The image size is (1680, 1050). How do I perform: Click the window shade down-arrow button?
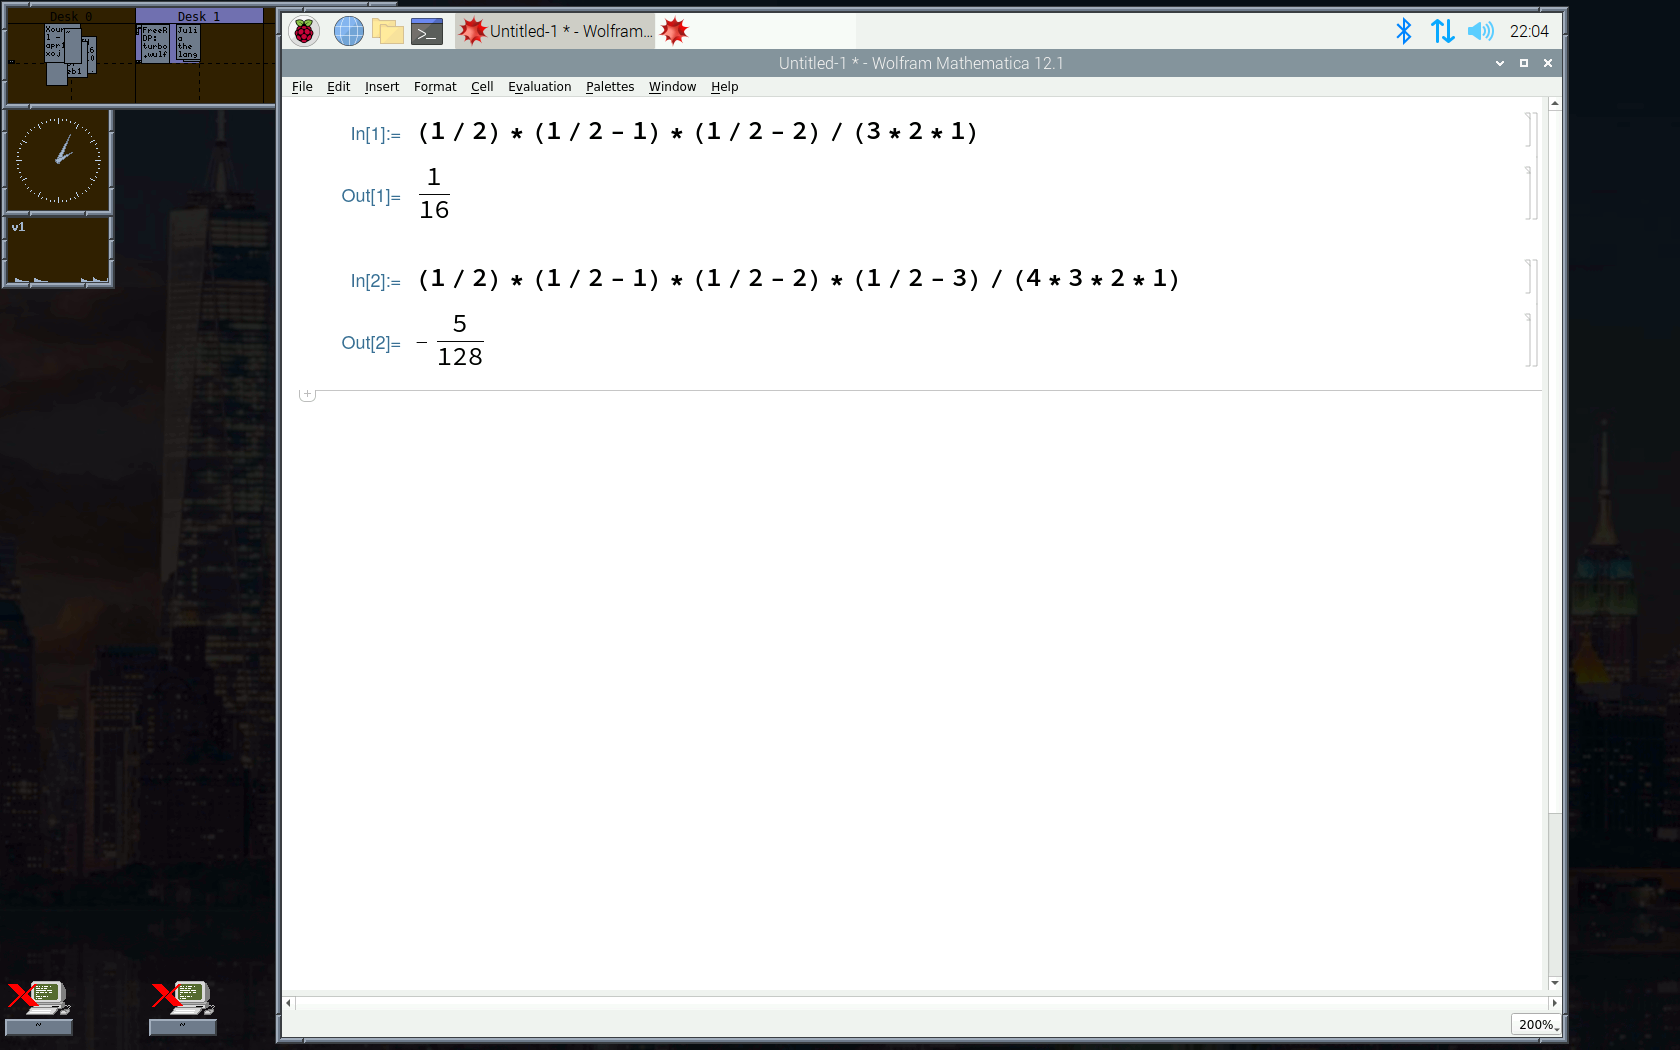click(x=1499, y=63)
